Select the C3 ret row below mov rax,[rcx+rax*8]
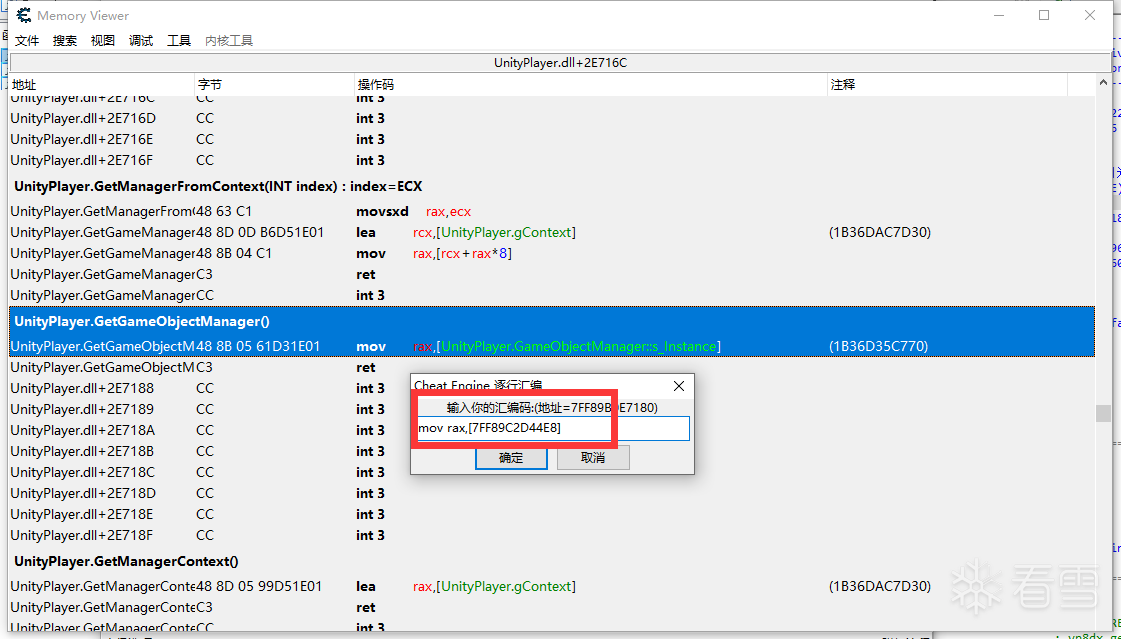 coord(551,274)
